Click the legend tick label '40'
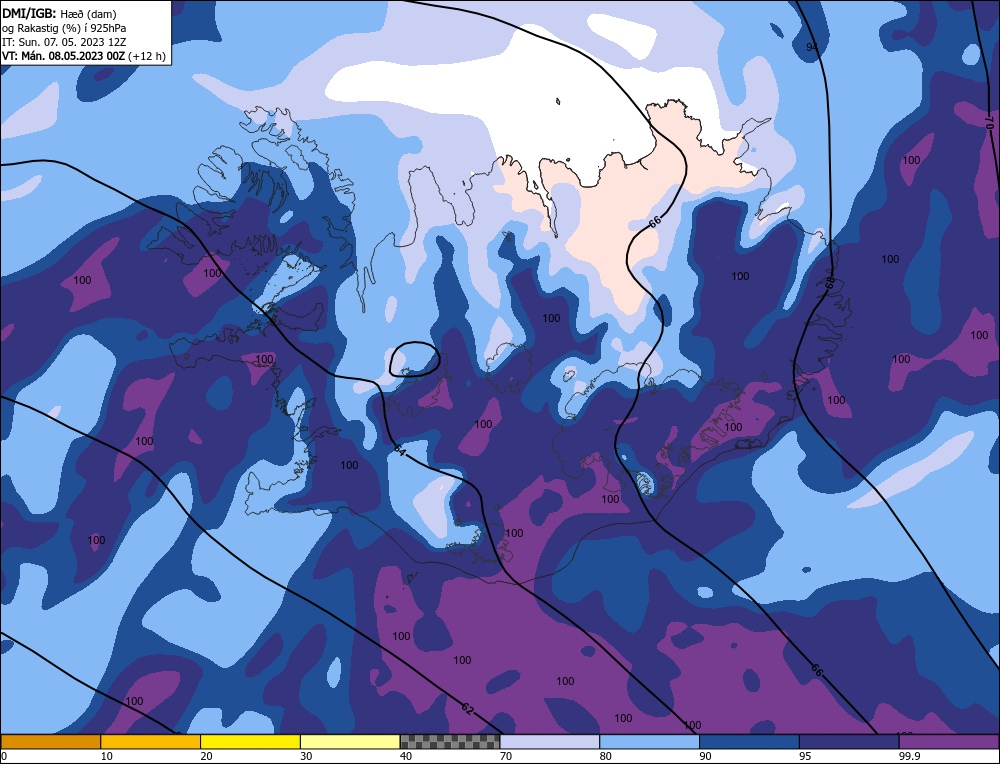Viewport: 1000px width, 764px height. [406, 756]
